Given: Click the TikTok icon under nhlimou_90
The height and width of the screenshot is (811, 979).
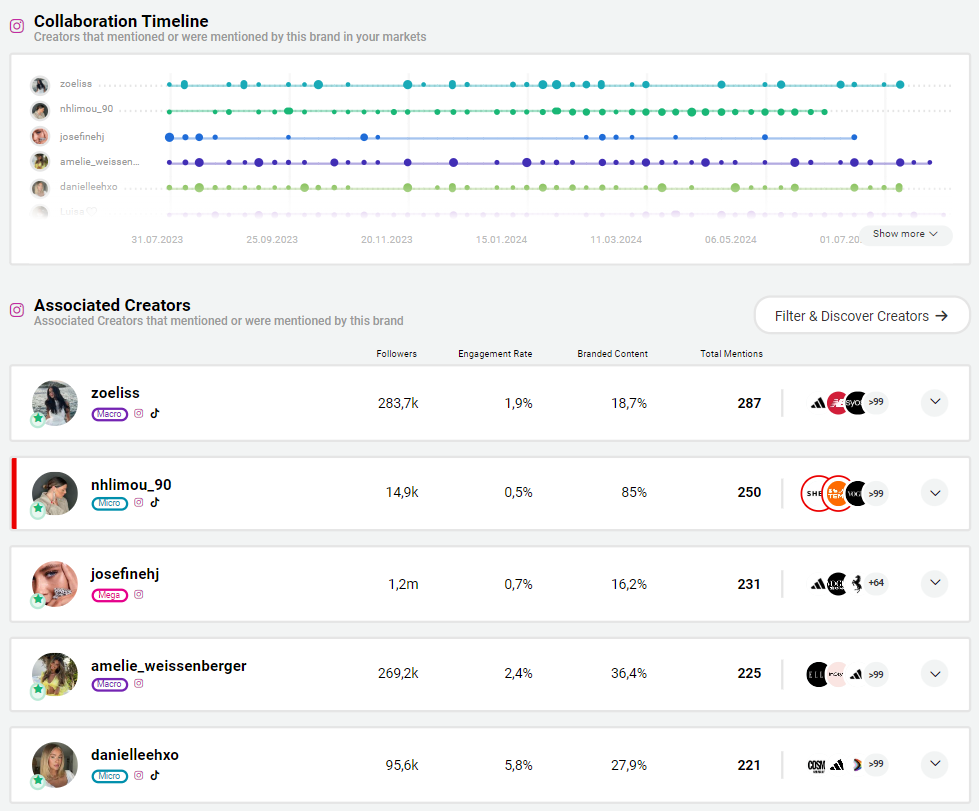Looking at the screenshot, I should tap(155, 503).
